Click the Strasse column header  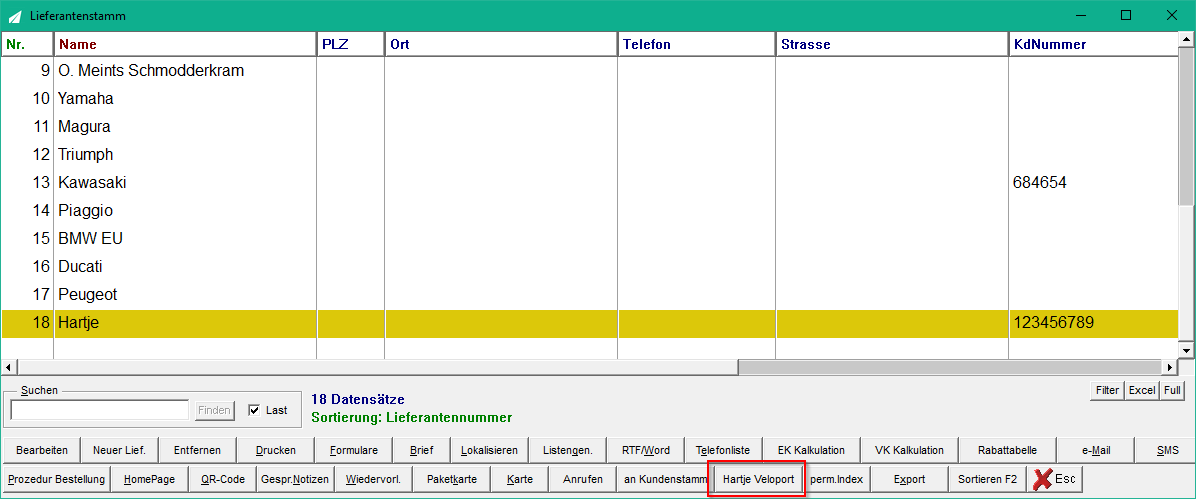[892, 44]
